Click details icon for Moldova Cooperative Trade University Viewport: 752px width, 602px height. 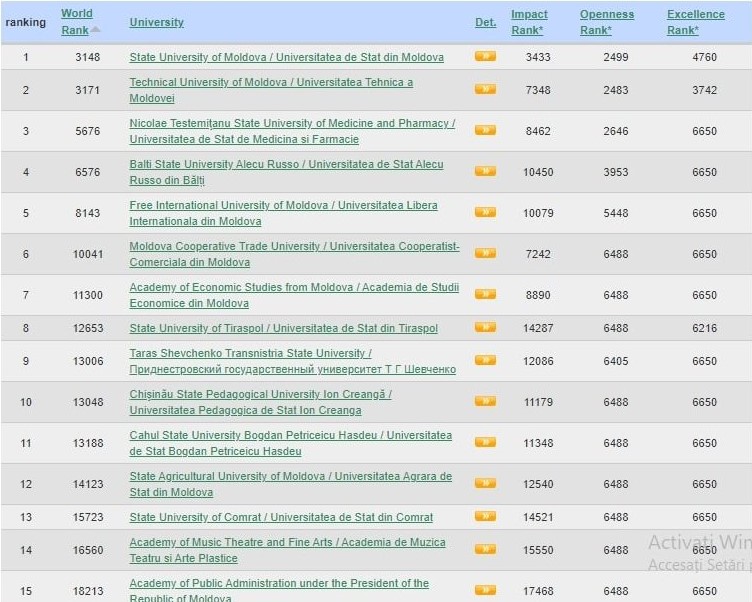pyautogui.click(x=485, y=253)
